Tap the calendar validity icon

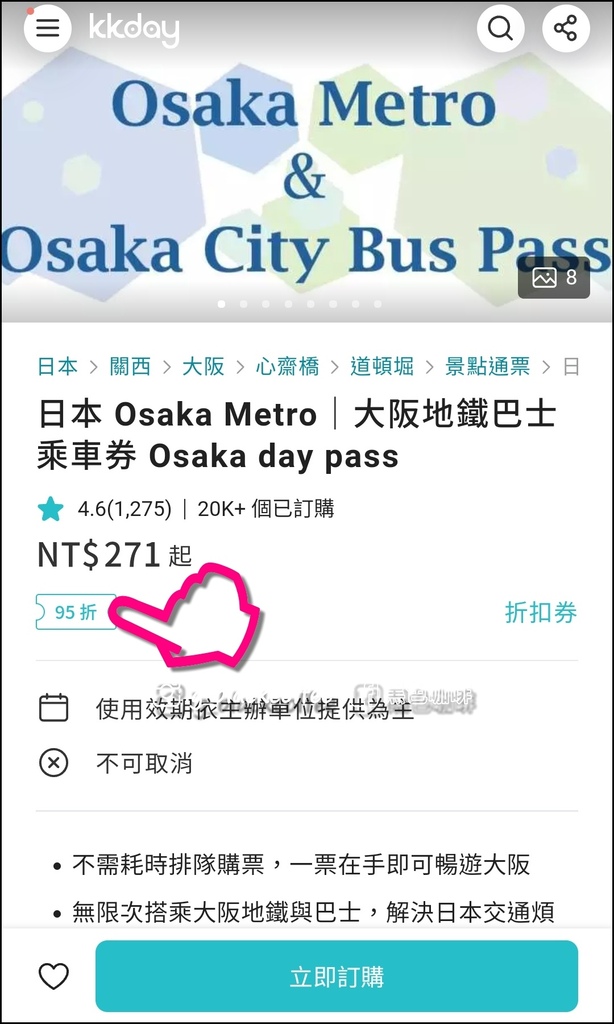pos(54,708)
